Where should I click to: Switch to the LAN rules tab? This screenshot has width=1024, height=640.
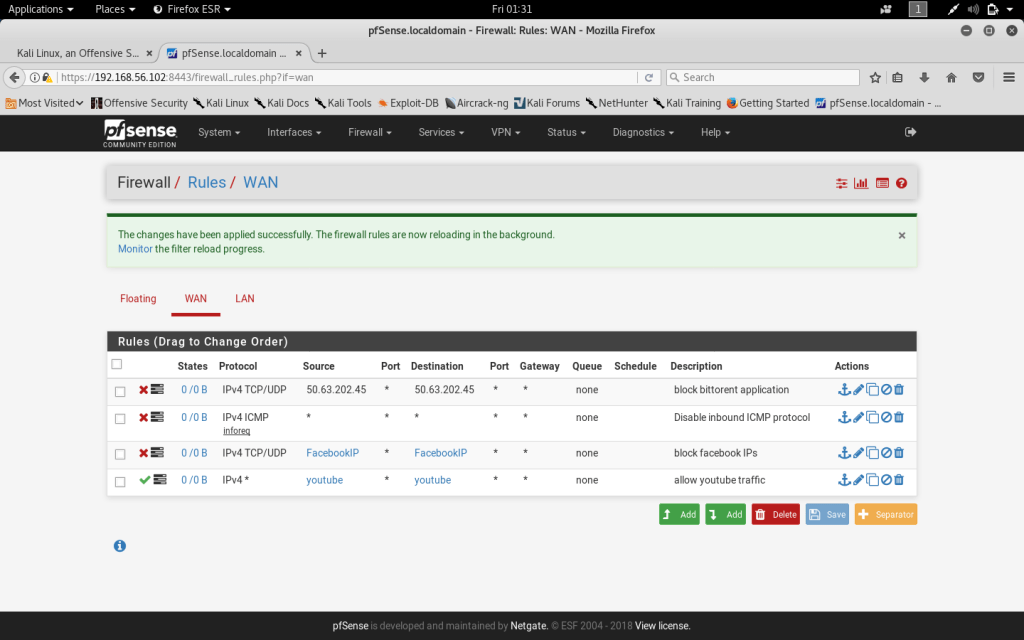click(245, 298)
